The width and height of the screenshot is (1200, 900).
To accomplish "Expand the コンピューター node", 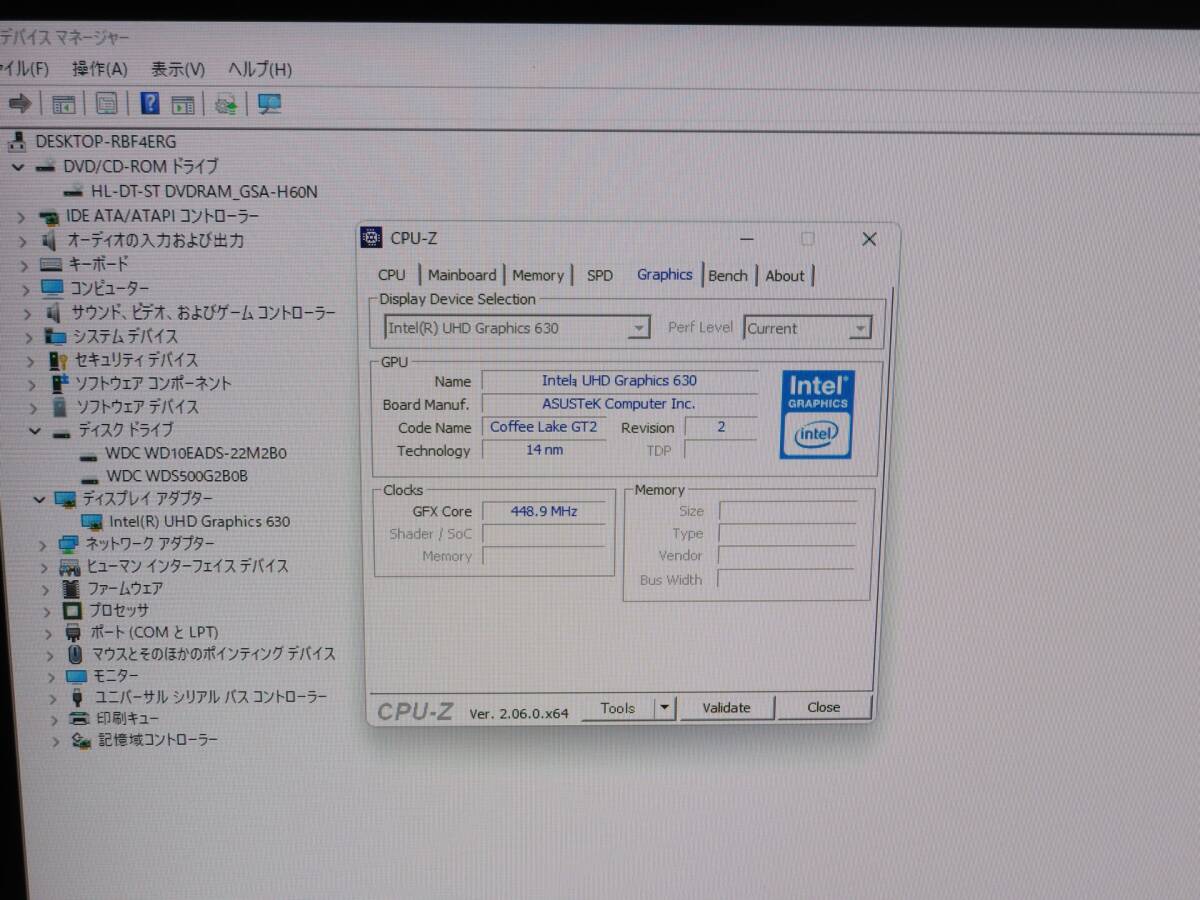I will [x=26, y=289].
